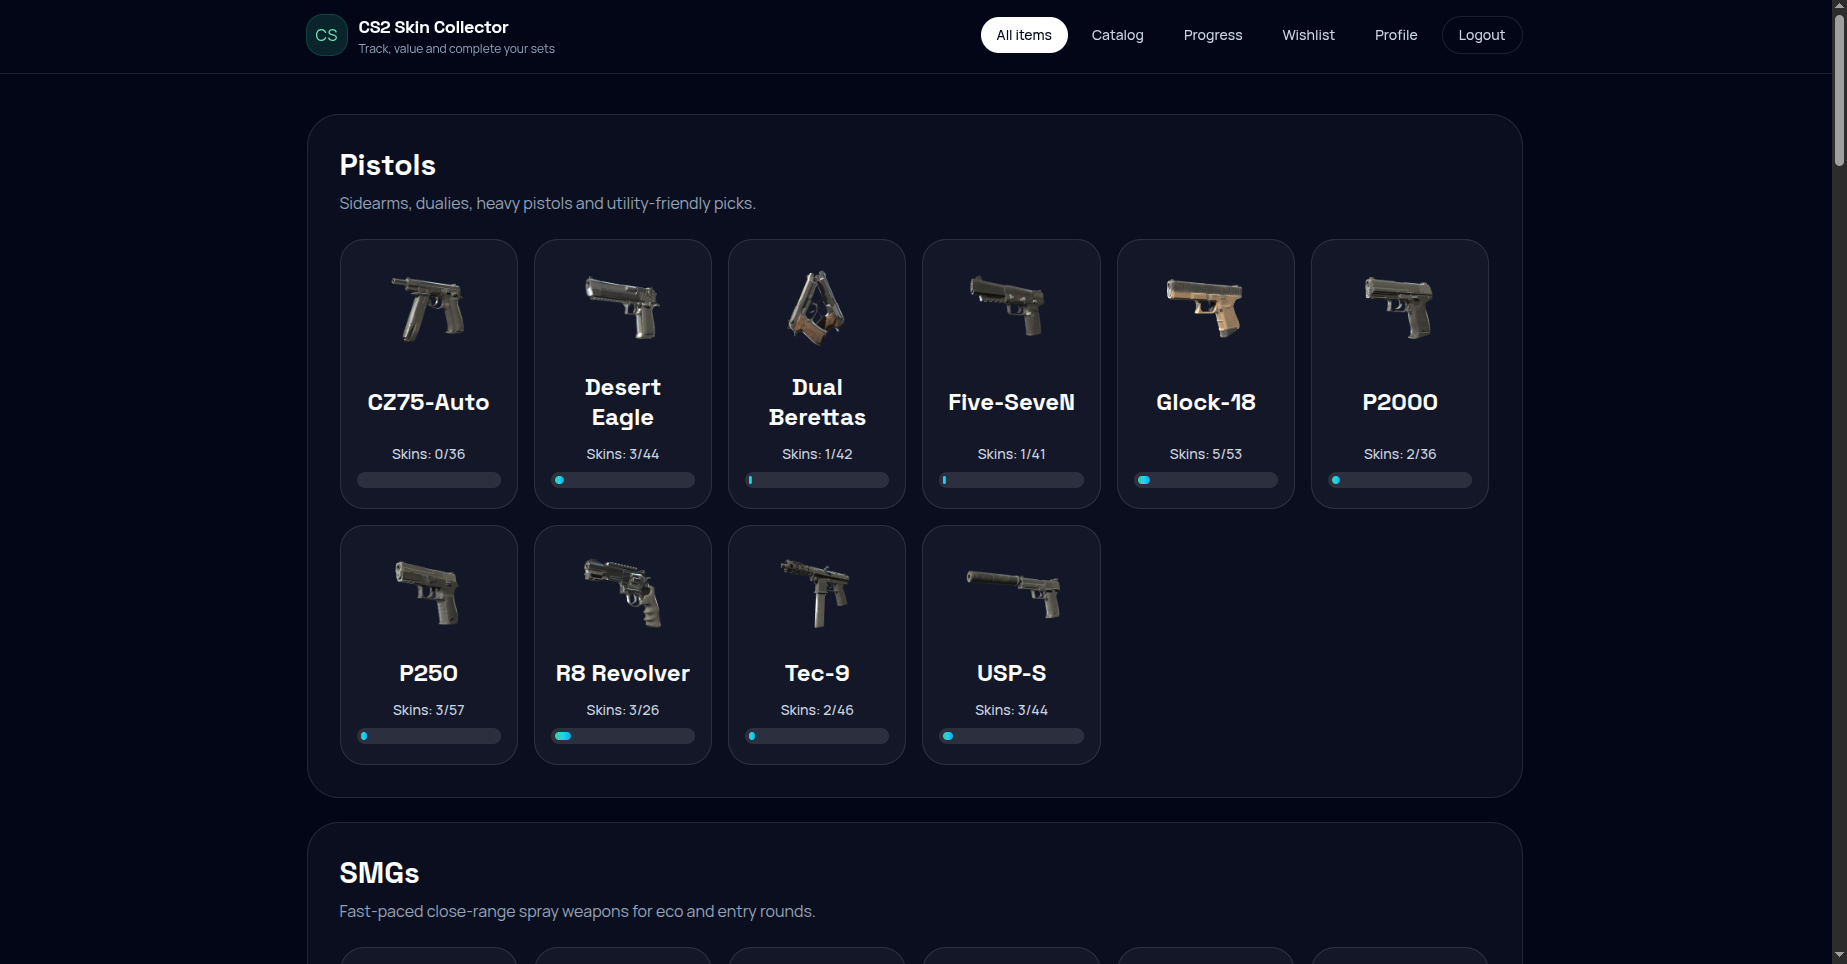Select the All items tab
1847x964 pixels.
click(1023, 35)
